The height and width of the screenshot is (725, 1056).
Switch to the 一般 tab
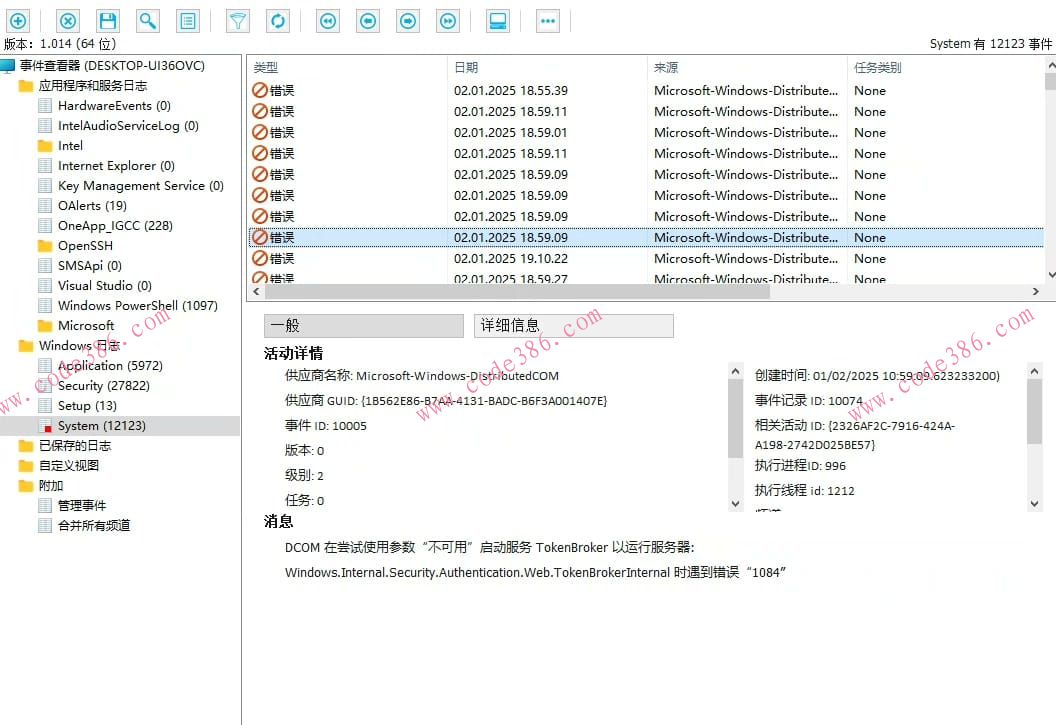click(x=363, y=325)
